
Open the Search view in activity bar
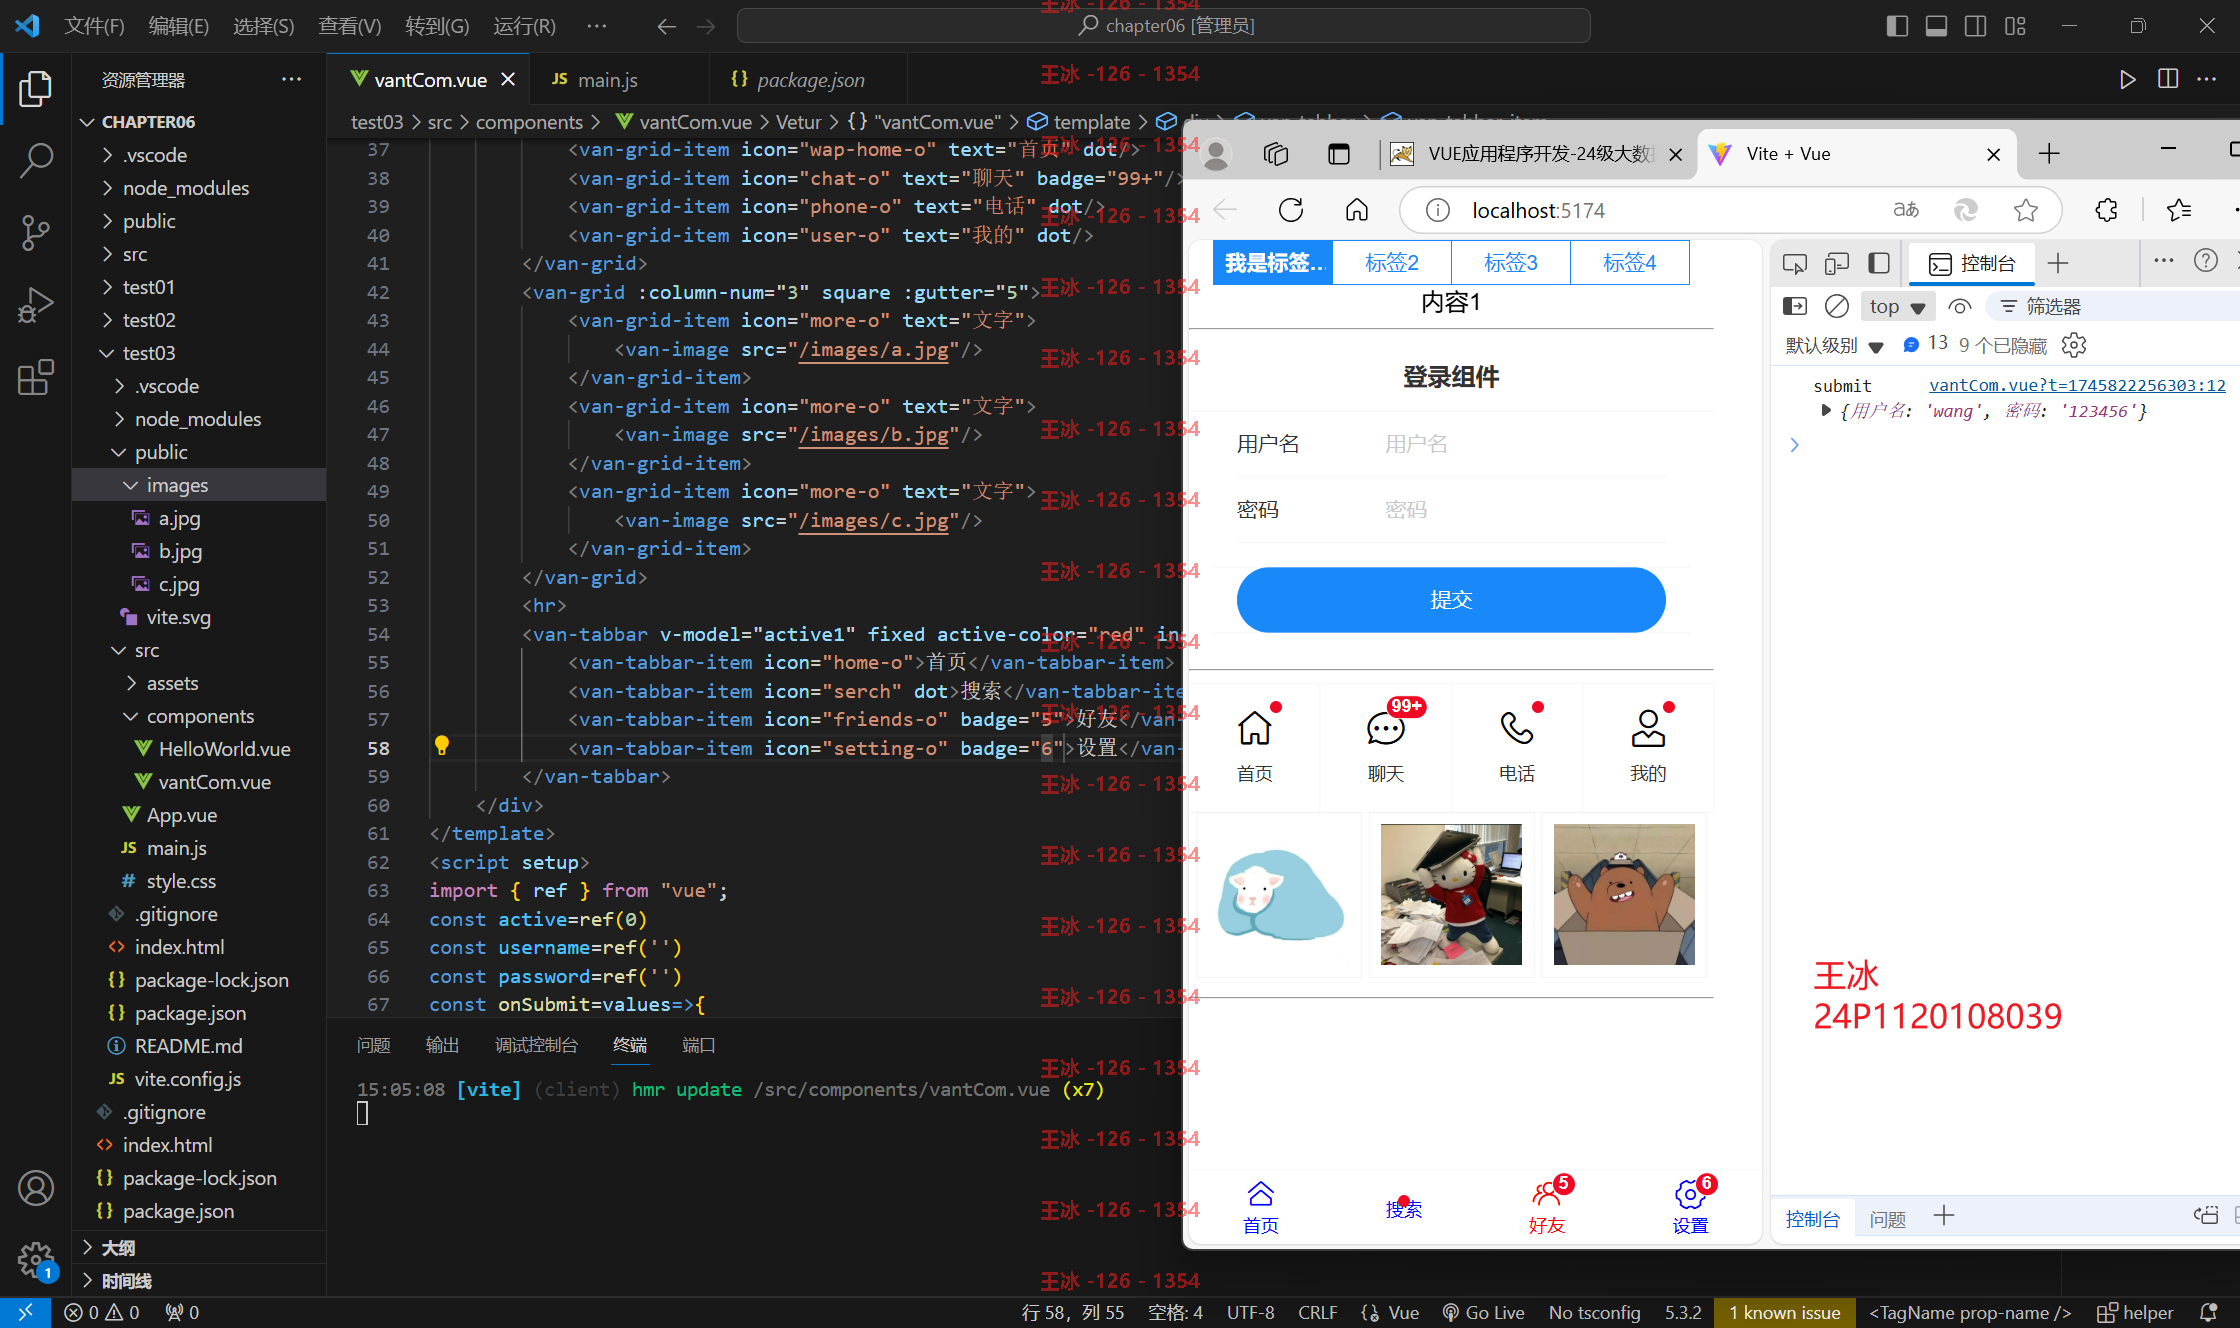click(x=35, y=160)
